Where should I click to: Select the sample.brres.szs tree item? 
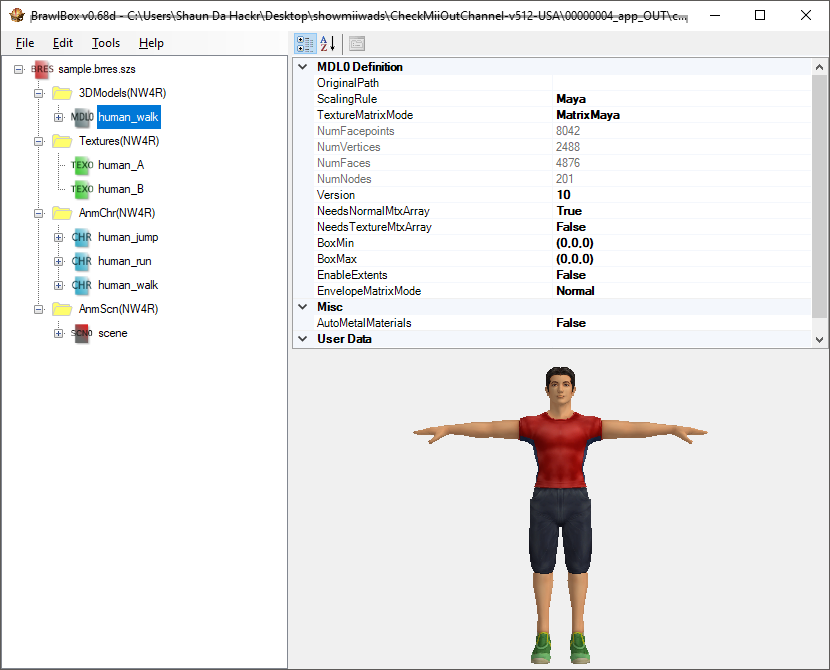pyautogui.click(x=97, y=69)
